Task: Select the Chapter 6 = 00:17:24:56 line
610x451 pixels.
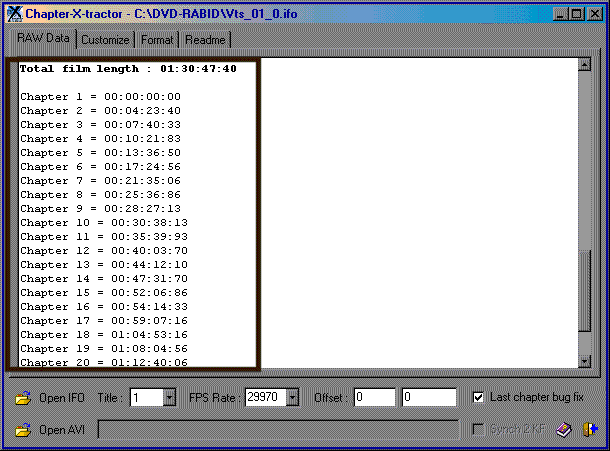Action: [x=101, y=167]
